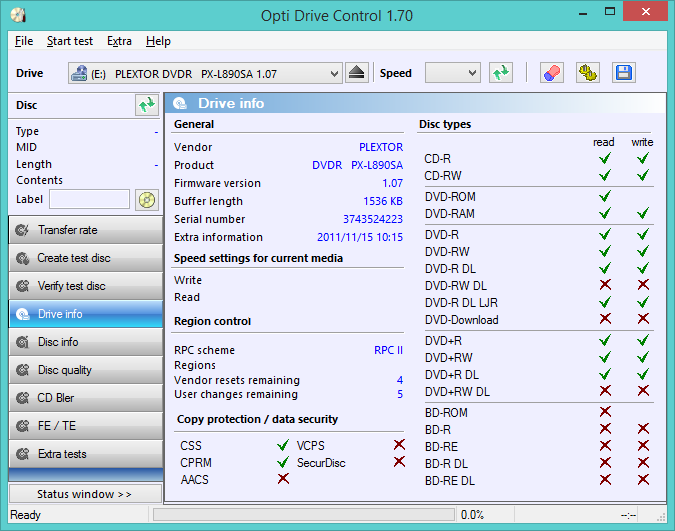675x531 pixels.
Task: Click the serial number value 3743524223
Action: click(x=373, y=219)
